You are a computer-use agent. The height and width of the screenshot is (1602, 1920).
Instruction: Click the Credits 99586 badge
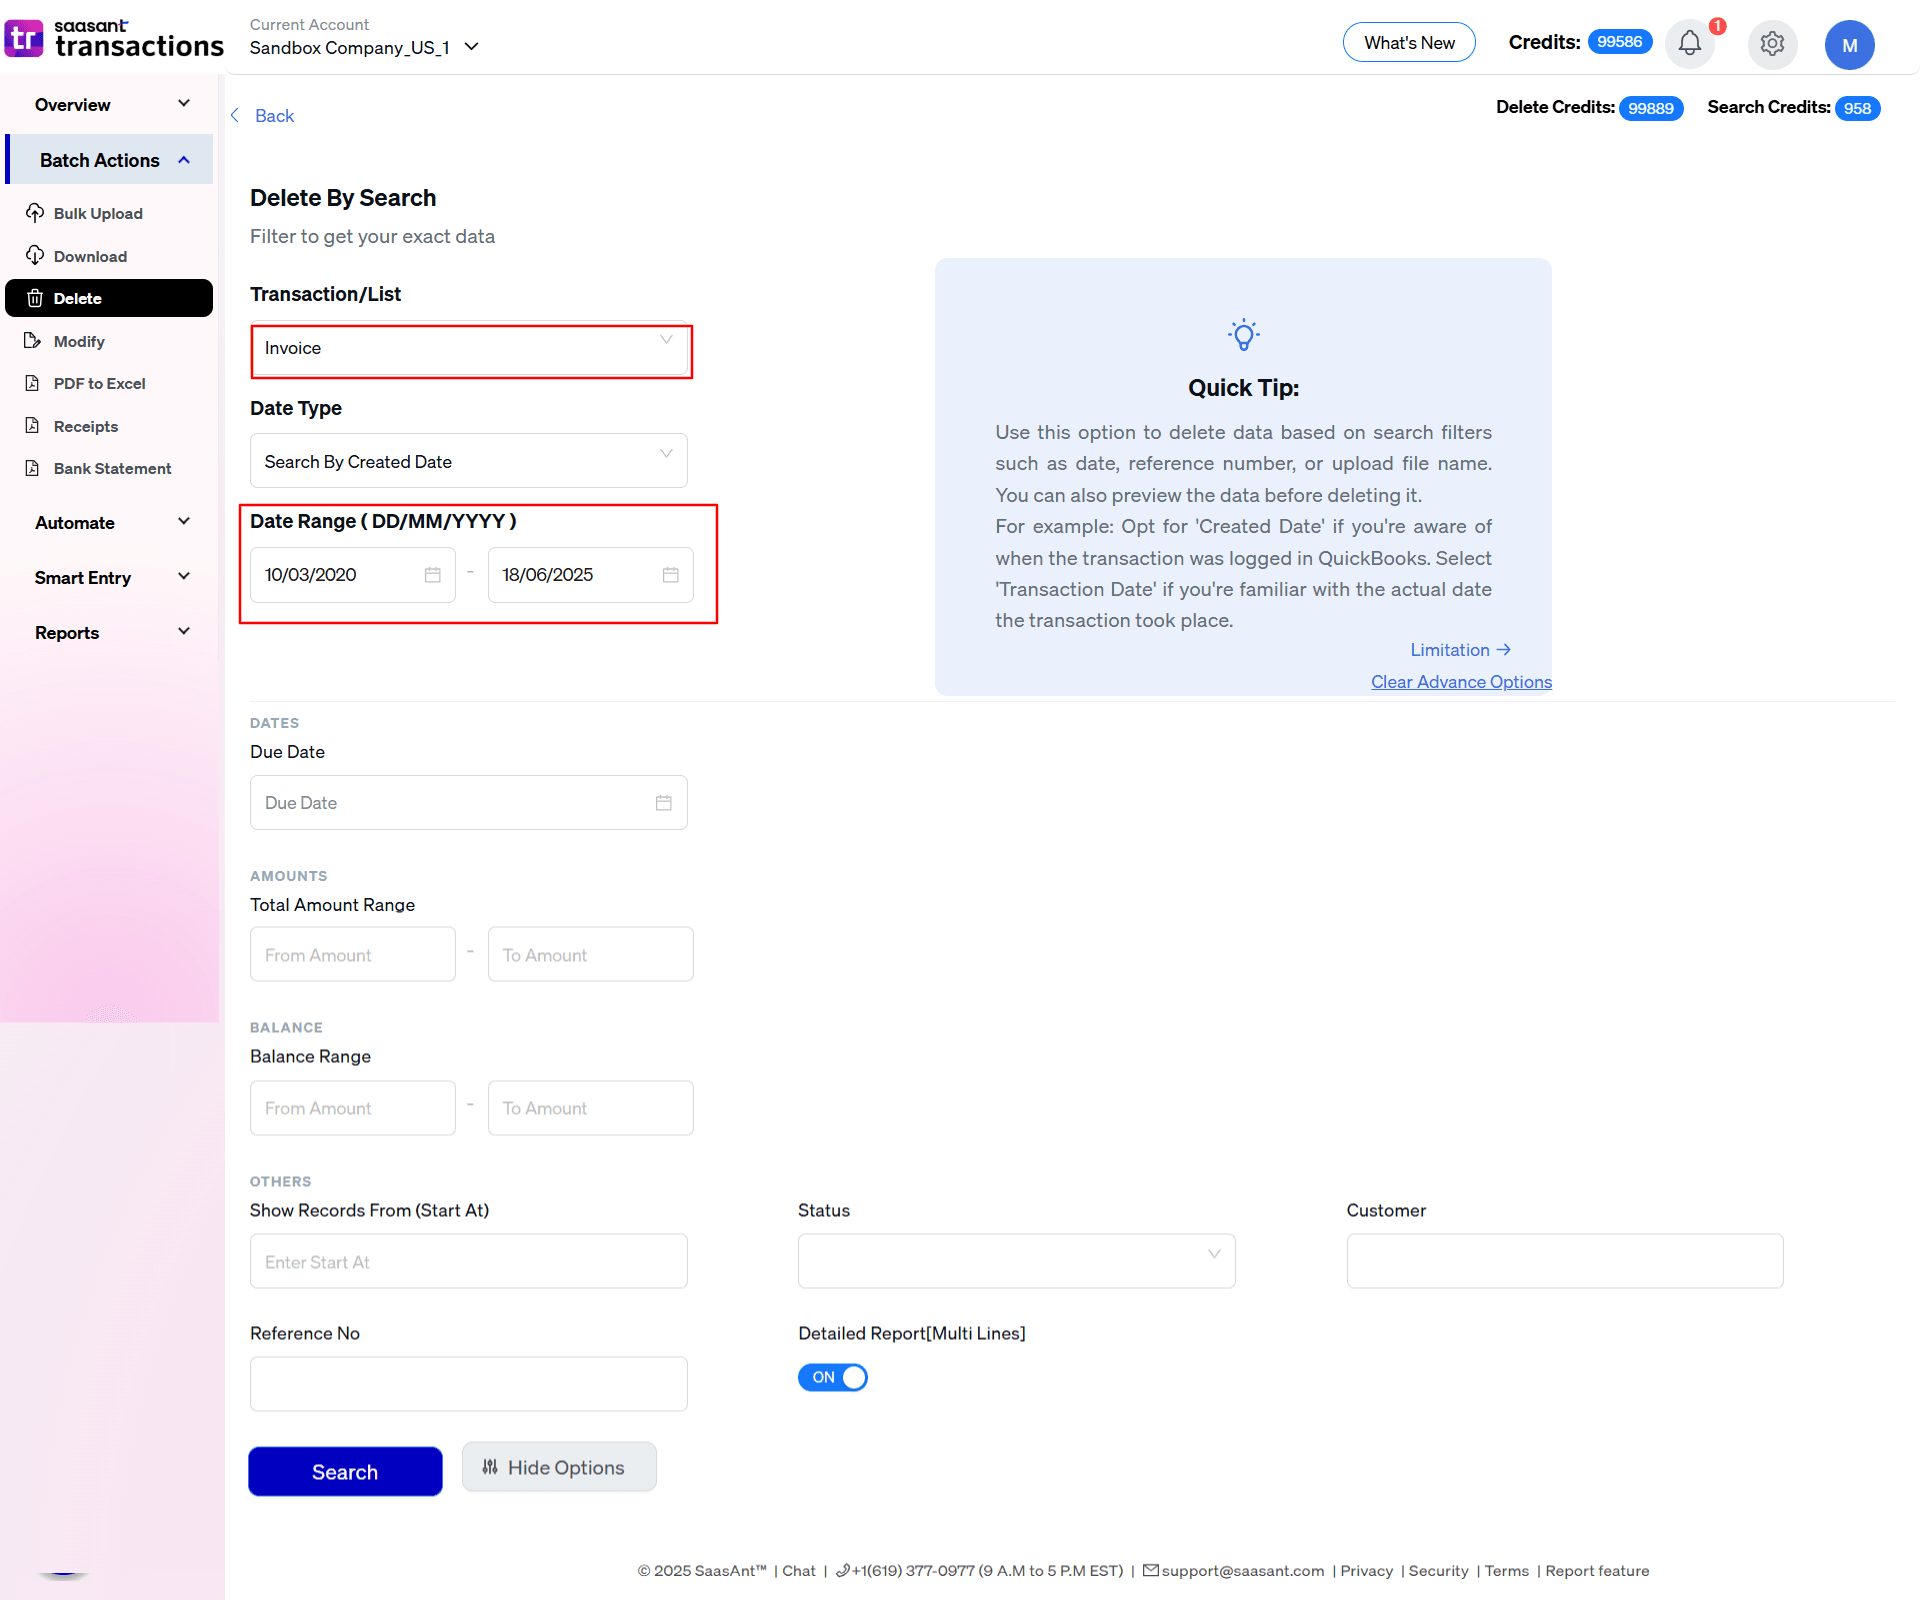[1619, 42]
